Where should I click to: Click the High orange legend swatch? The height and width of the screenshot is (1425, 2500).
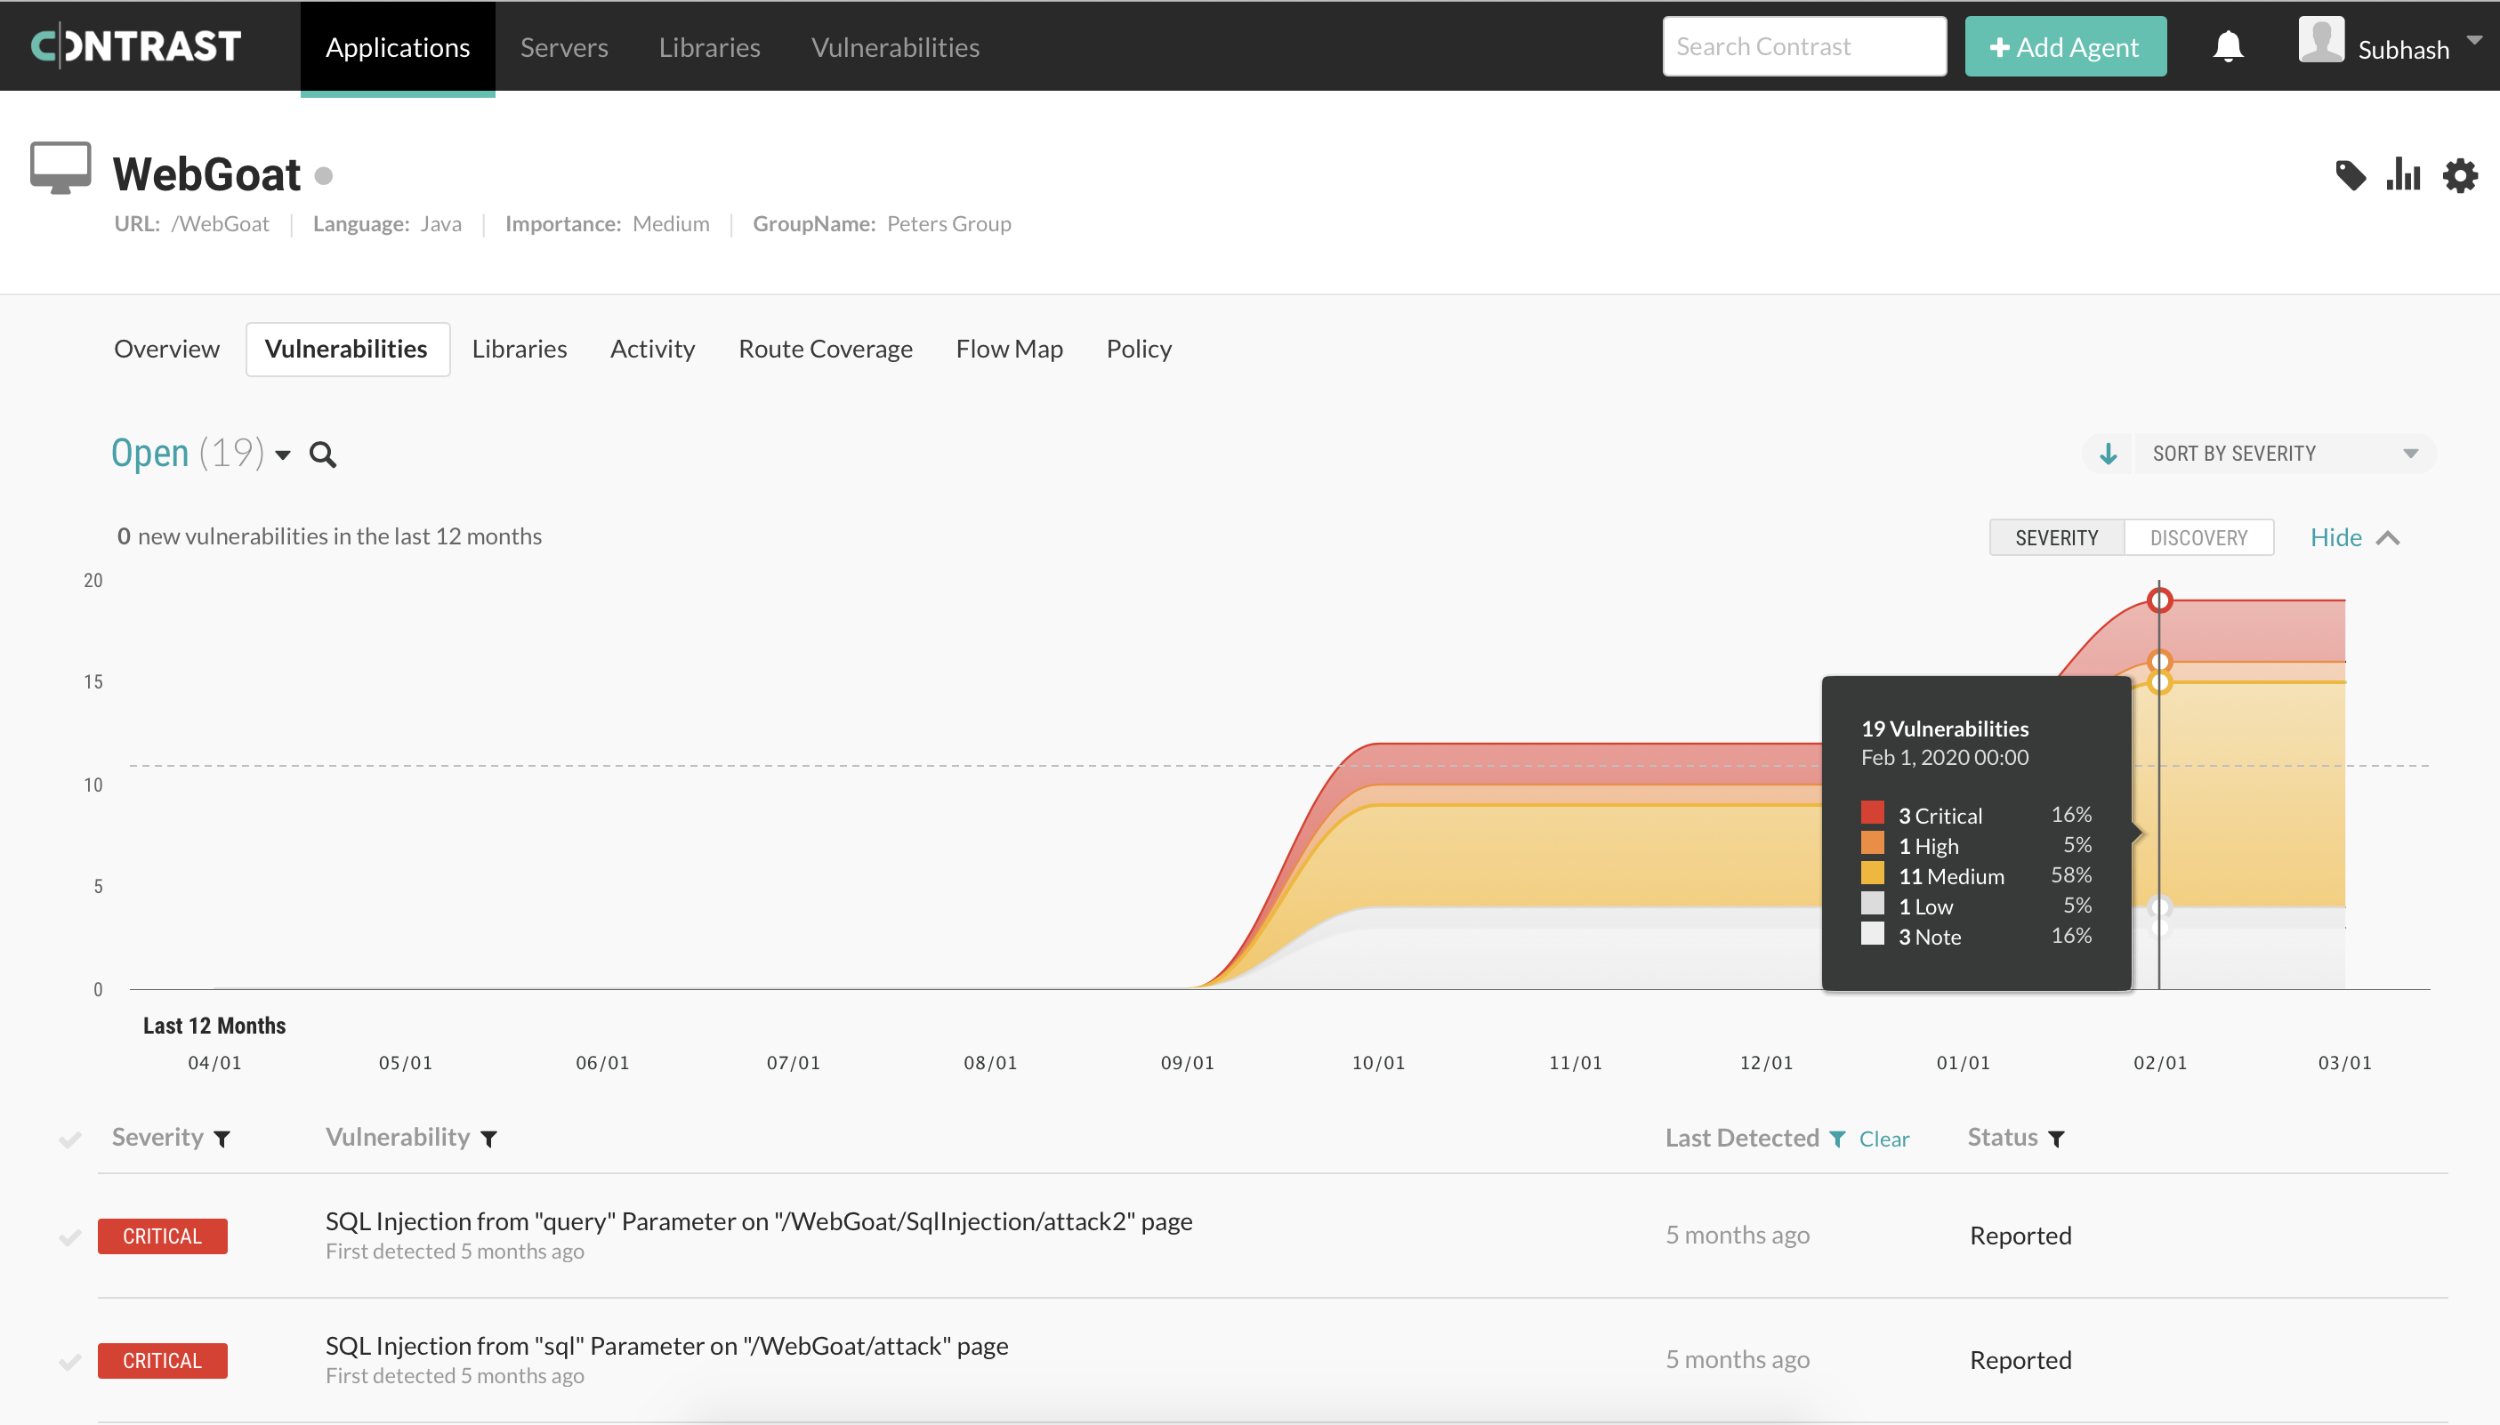[x=1872, y=843]
